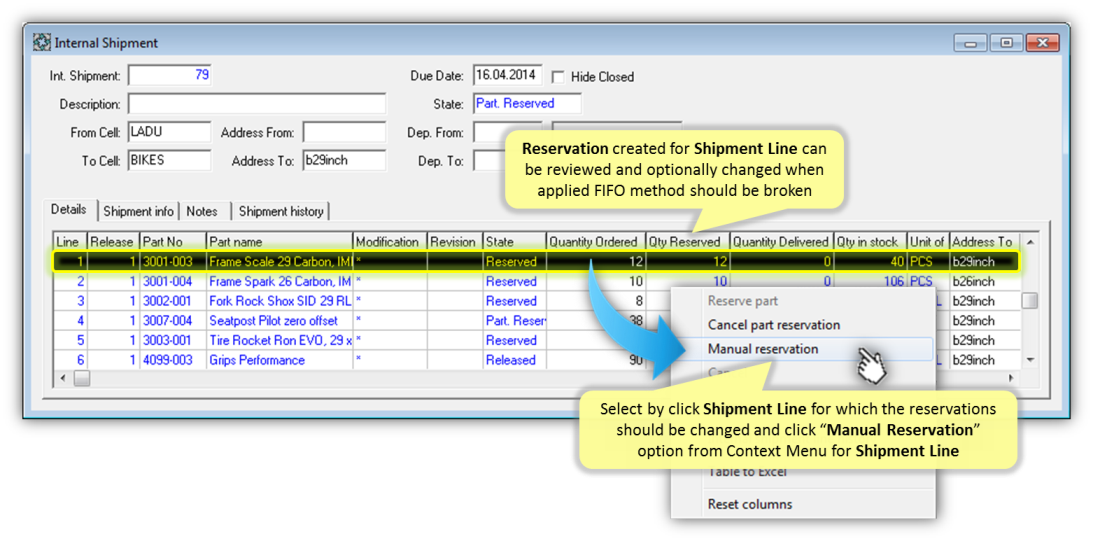
Task: Click the table's scroll up arrow
Action: (1029, 242)
